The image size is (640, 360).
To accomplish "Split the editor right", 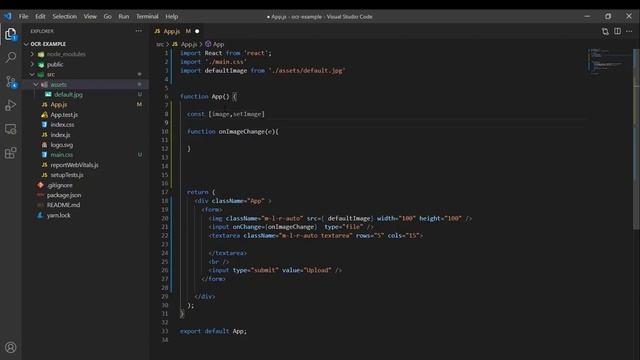I will (618, 31).
